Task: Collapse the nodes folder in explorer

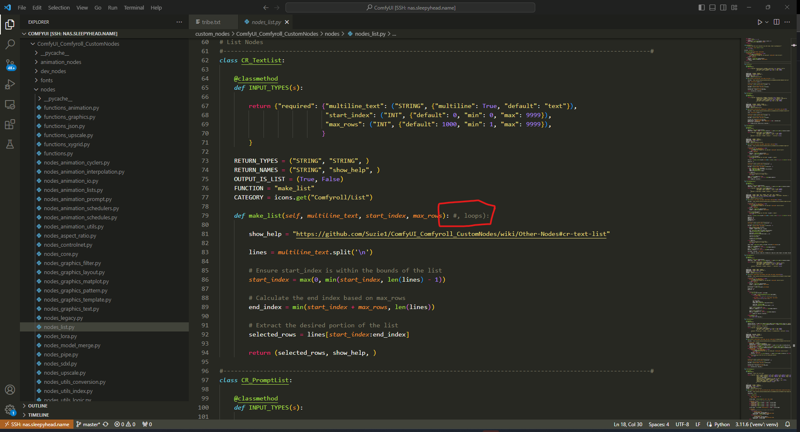Action: tap(47, 90)
